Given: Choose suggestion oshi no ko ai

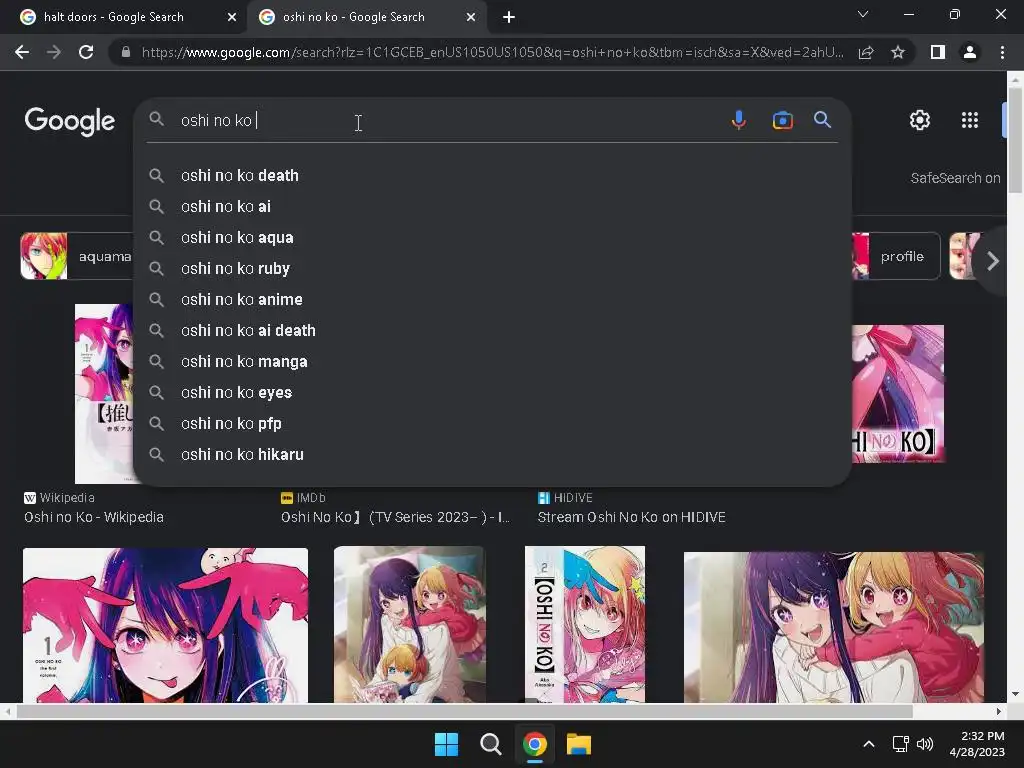Looking at the screenshot, I should pos(492,206).
